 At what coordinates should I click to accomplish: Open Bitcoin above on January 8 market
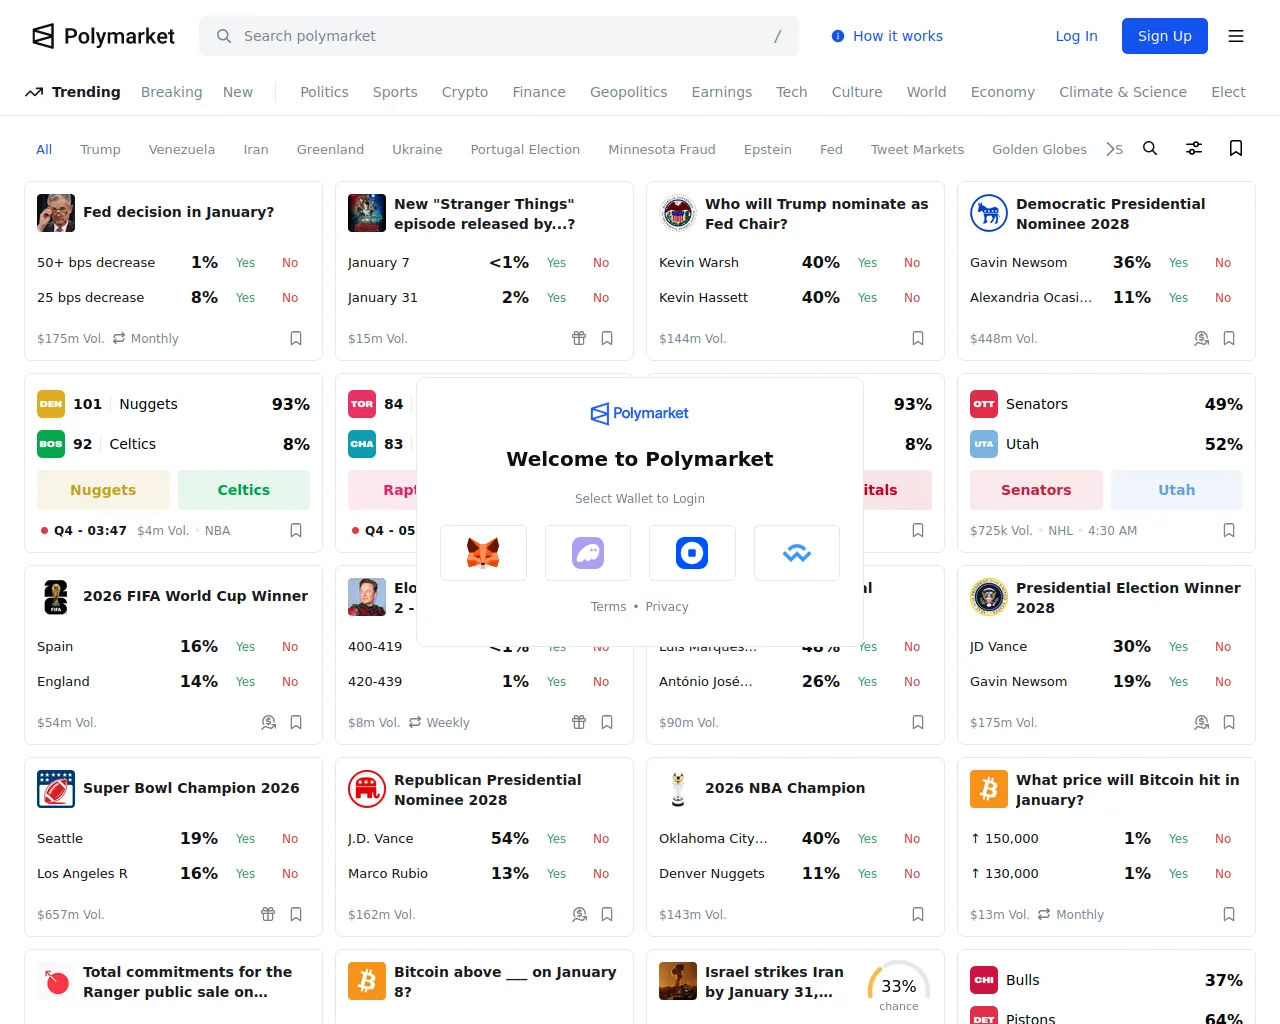tap(505, 982)
